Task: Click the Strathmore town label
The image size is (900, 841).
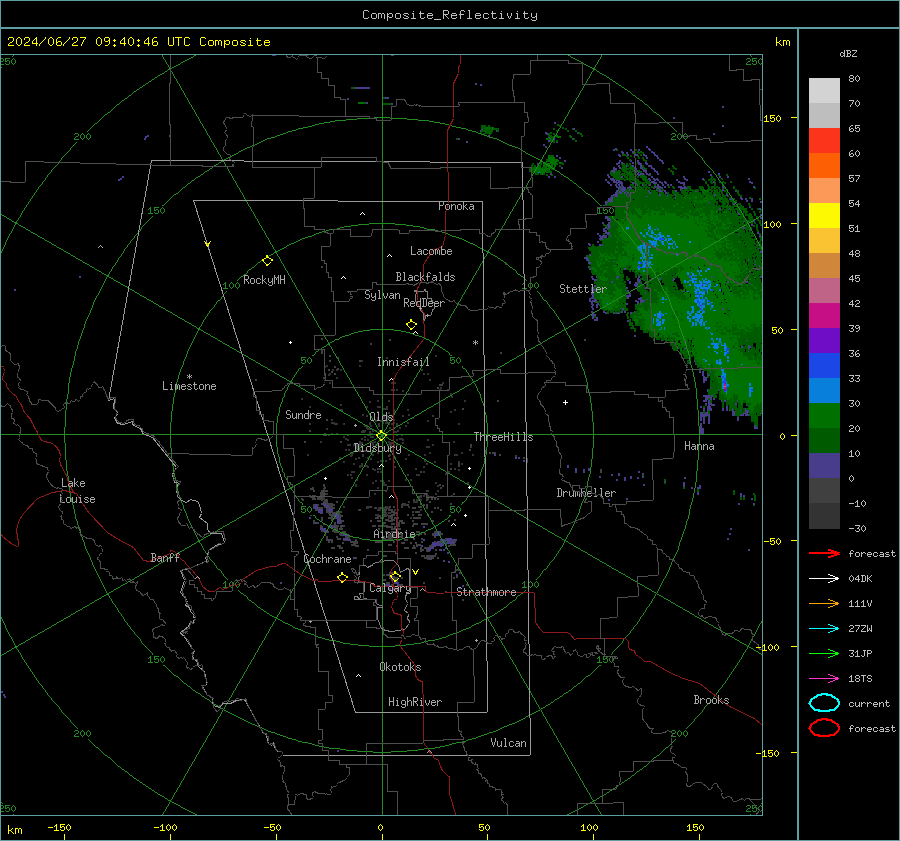Action: [486, 592]
